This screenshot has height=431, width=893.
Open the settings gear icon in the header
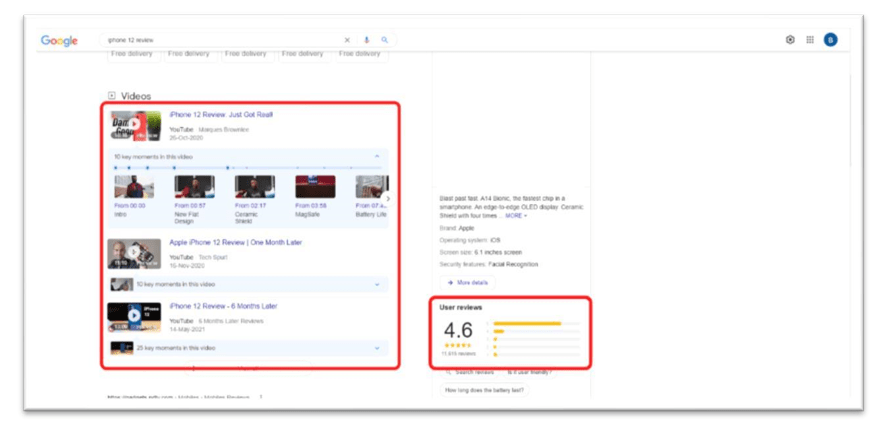(790, 40)
